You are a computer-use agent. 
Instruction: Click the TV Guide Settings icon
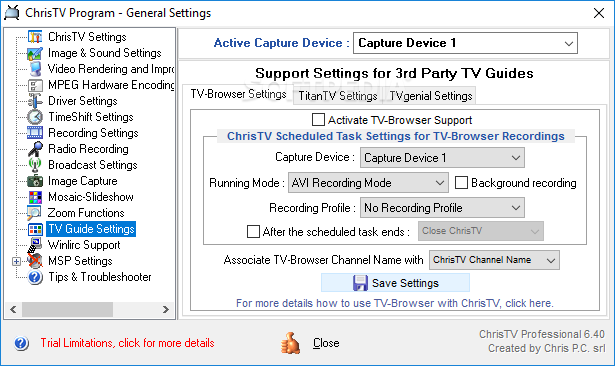coord(35,229)
